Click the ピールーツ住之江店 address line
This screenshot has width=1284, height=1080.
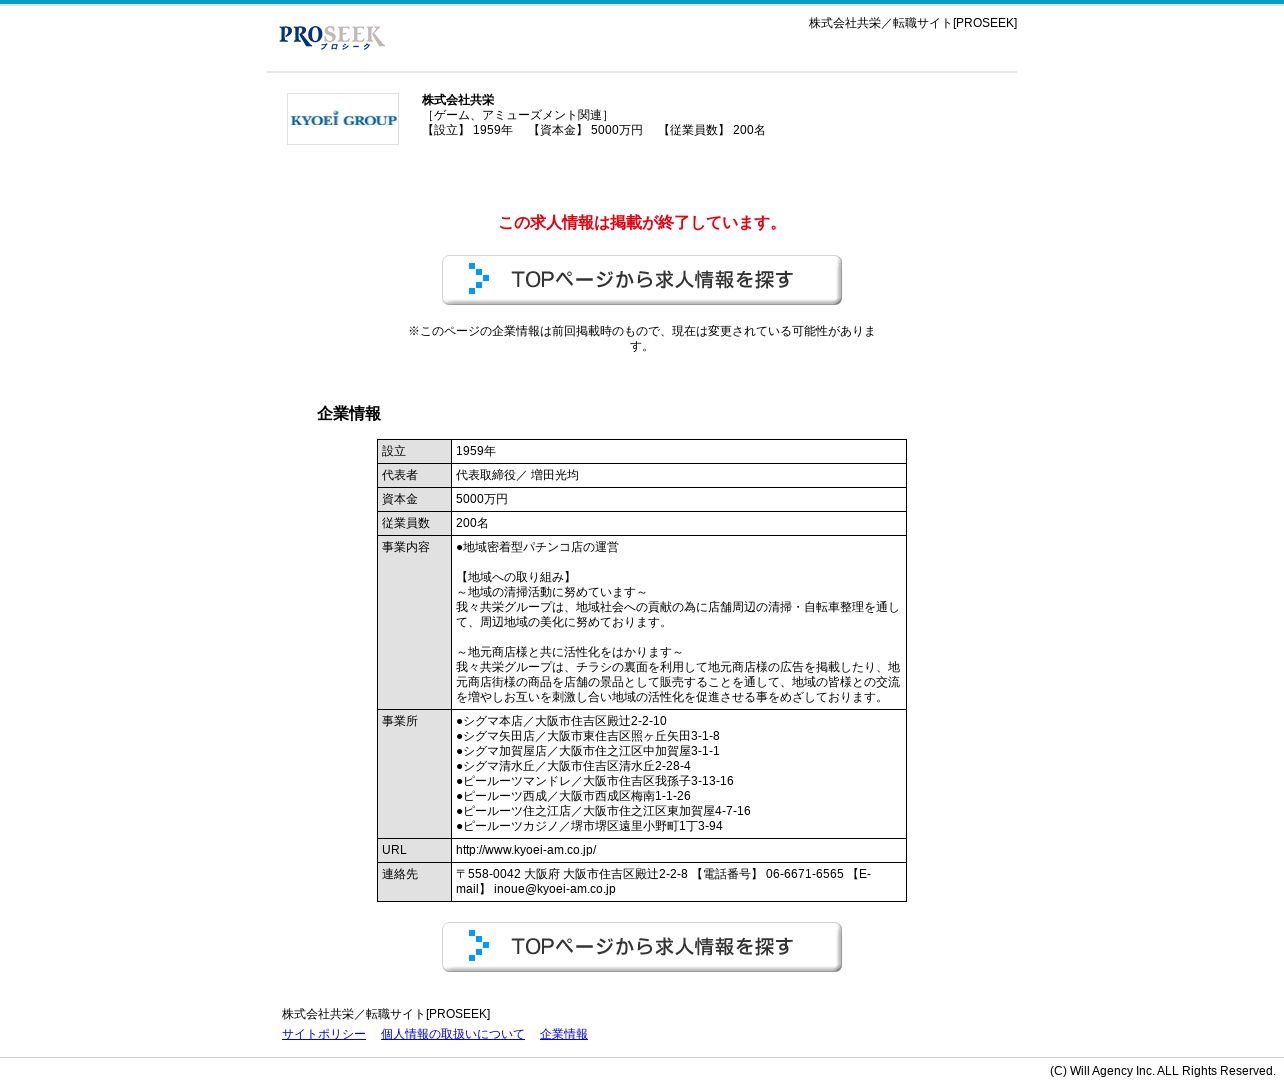[x=603, y=812]
